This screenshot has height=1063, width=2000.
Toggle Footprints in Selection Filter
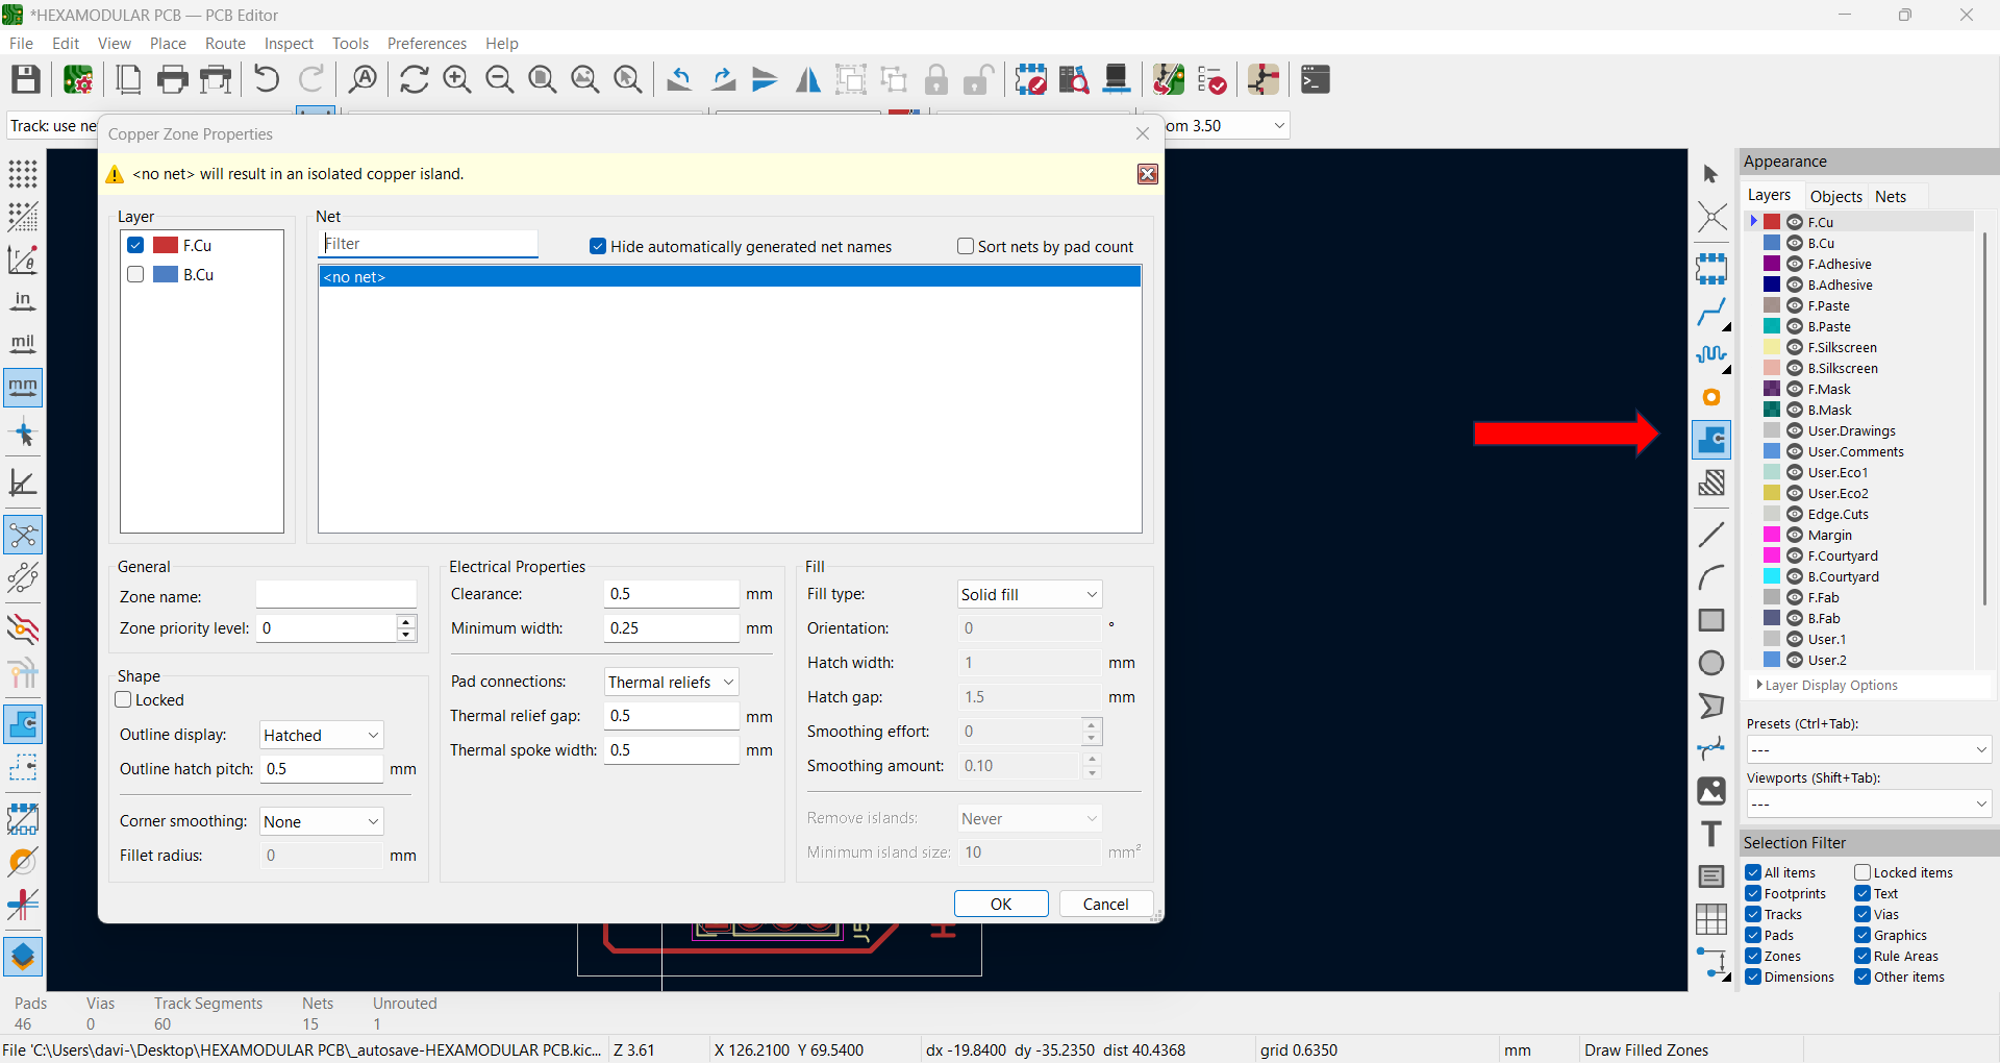pyautogui.click(x=1753, y=893)
